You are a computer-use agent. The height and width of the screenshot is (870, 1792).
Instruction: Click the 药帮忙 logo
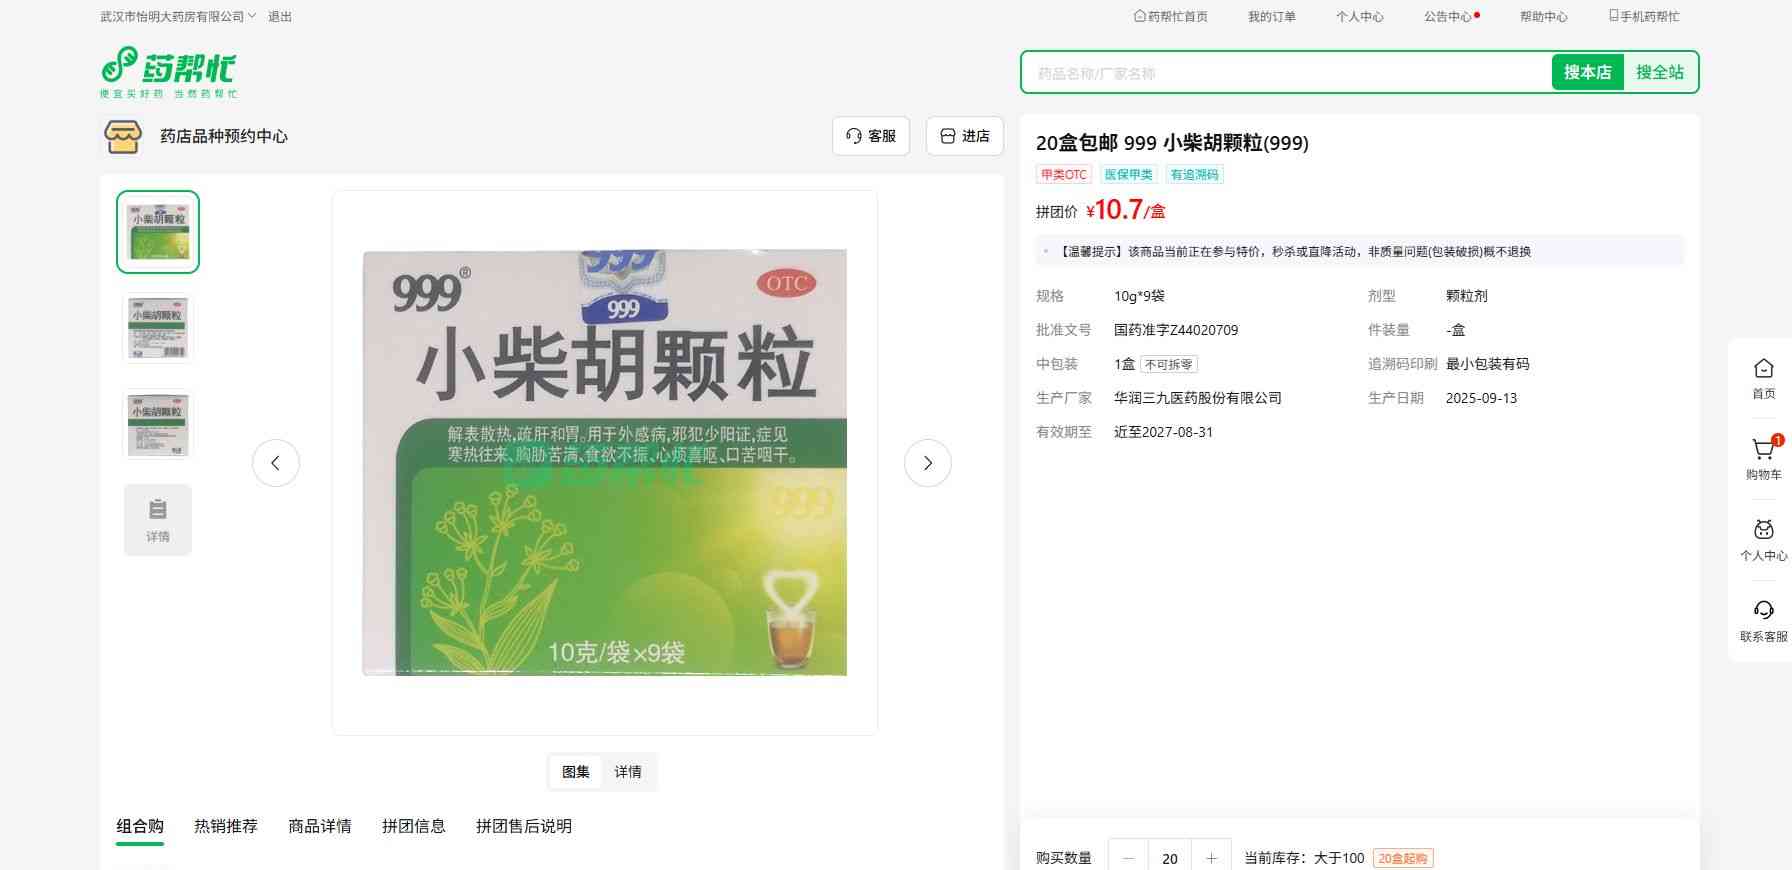[x=168, y=71]
